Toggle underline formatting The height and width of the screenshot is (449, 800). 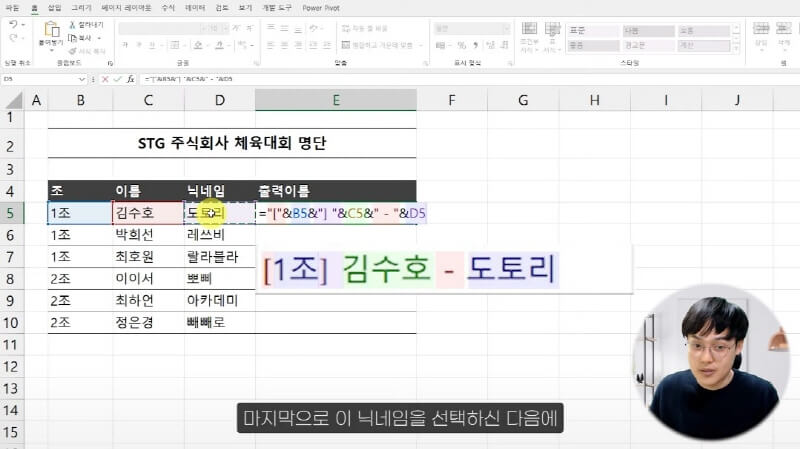tap(152, 45)
